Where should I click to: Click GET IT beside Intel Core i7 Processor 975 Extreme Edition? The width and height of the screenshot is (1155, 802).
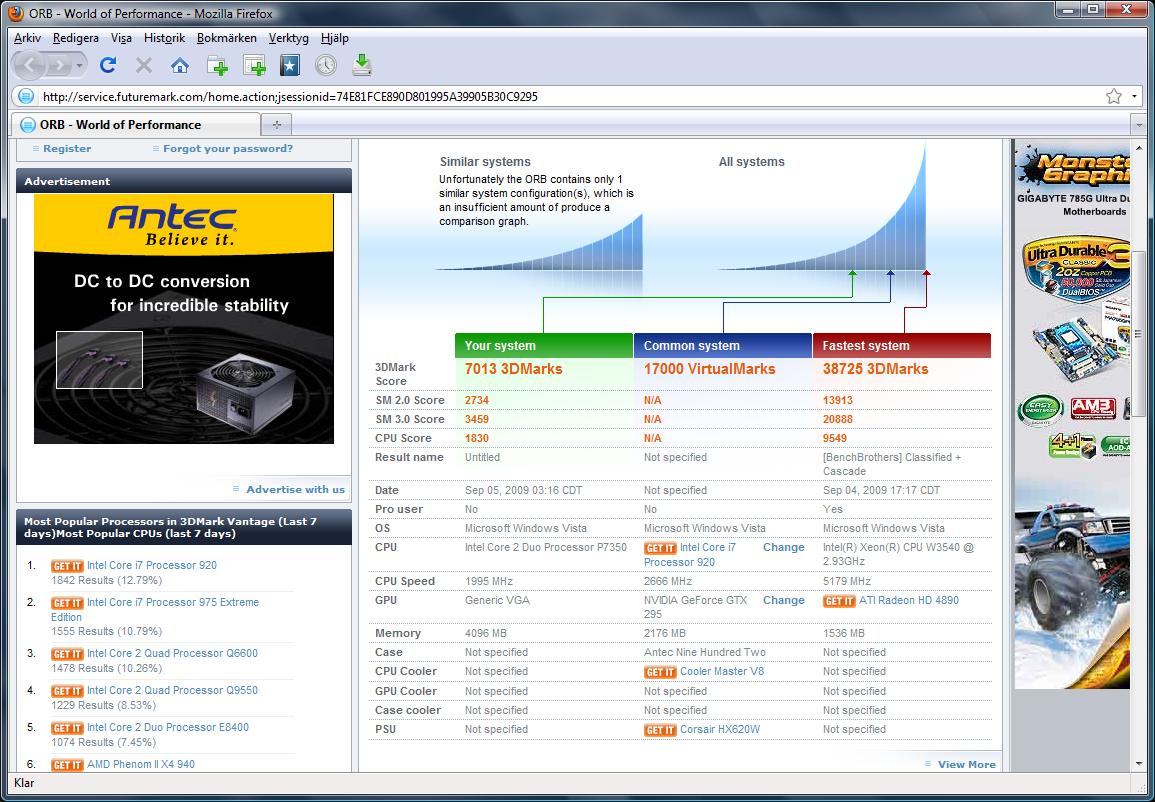[x=67, y=603]
